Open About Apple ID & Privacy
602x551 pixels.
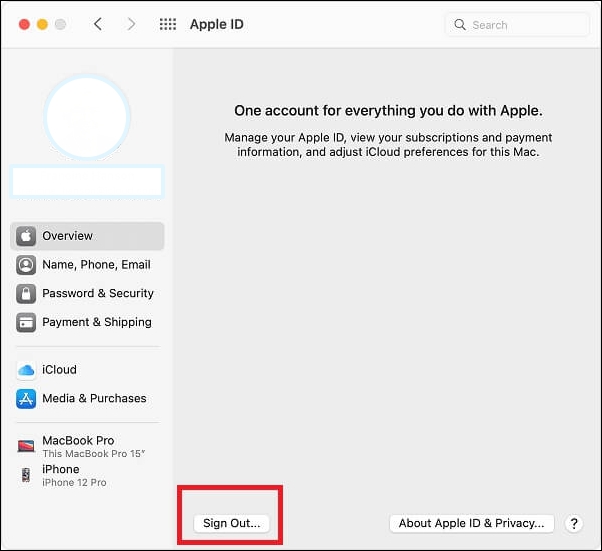(470, 523)
